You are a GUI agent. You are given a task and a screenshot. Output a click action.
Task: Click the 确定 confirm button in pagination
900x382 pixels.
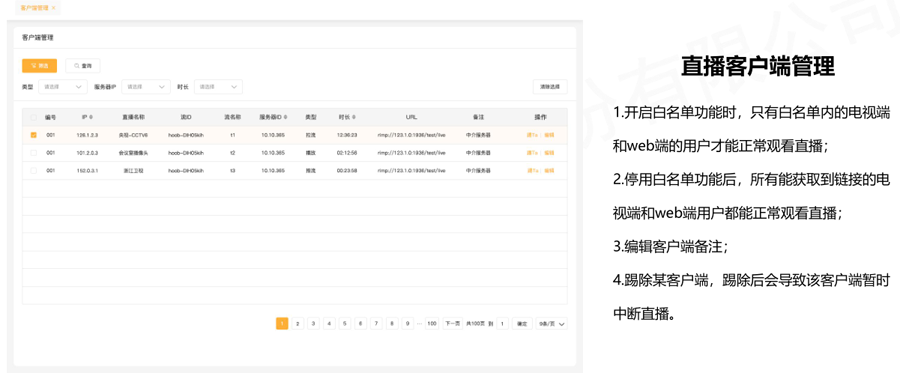click(x=522, y=323)
